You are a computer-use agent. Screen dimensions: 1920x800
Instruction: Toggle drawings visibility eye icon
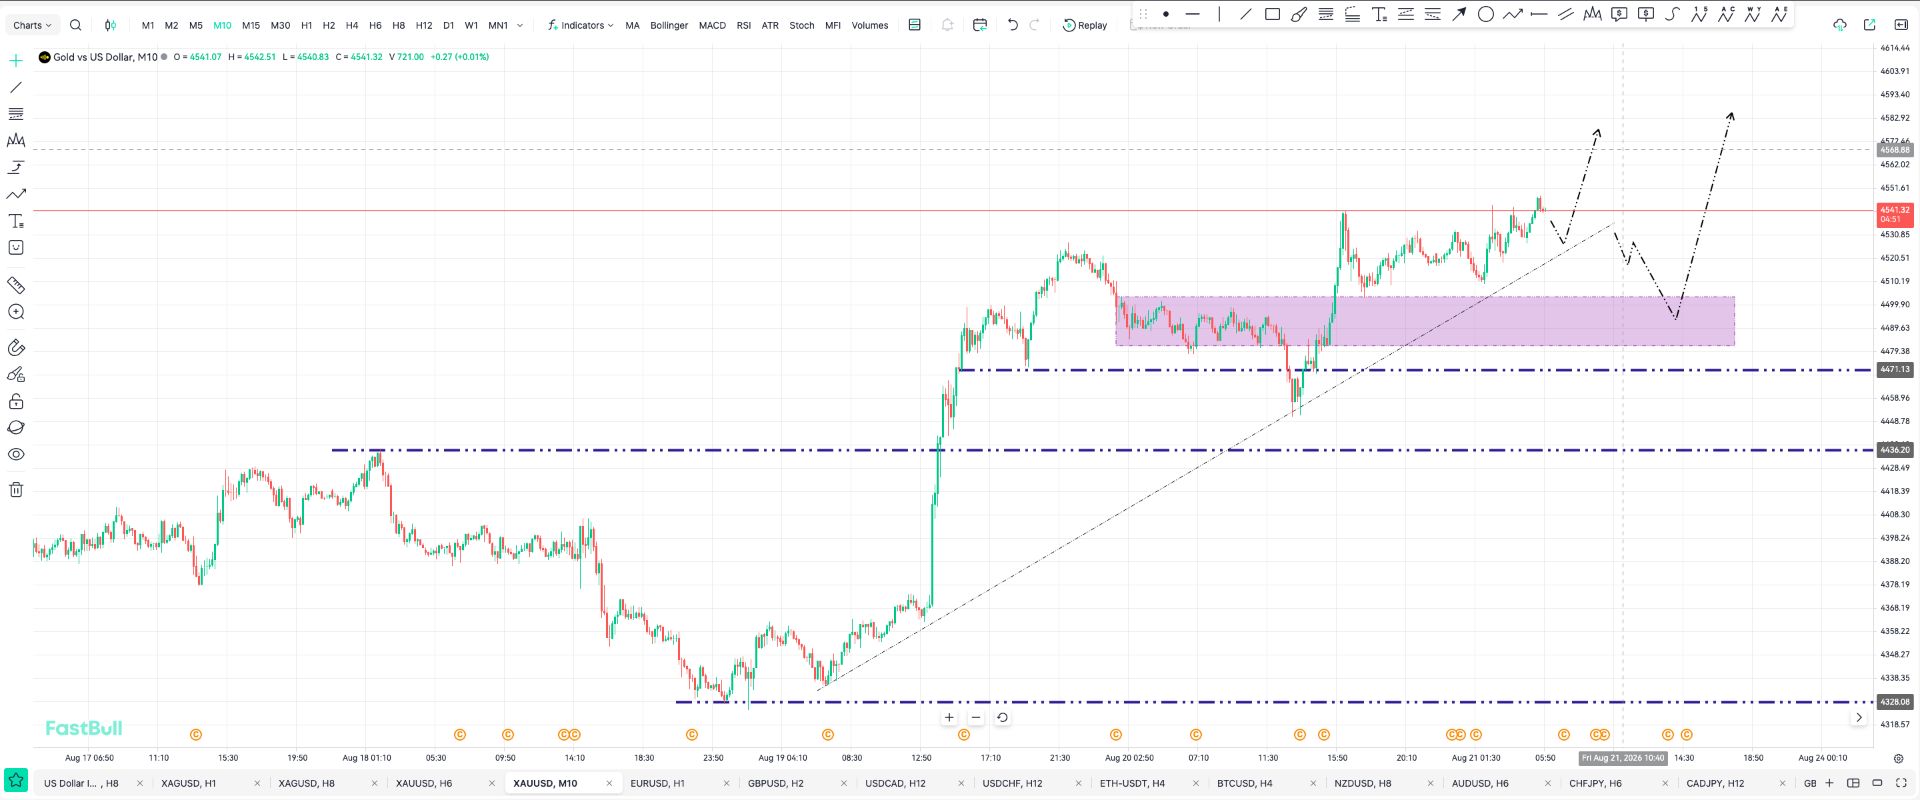point(16,454)
